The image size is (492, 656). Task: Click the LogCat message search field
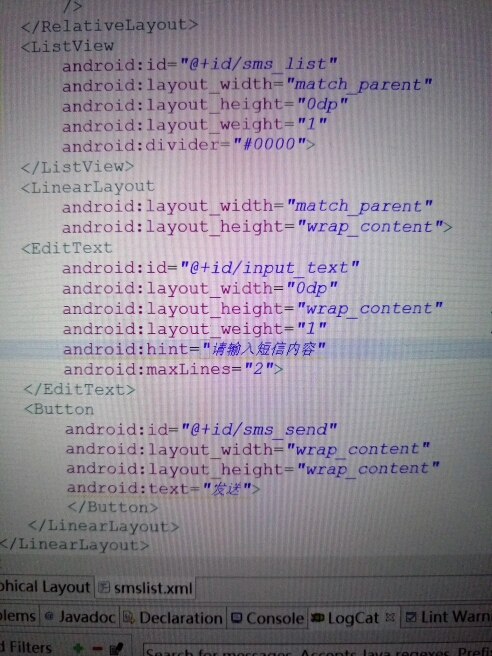coord(318,651)
